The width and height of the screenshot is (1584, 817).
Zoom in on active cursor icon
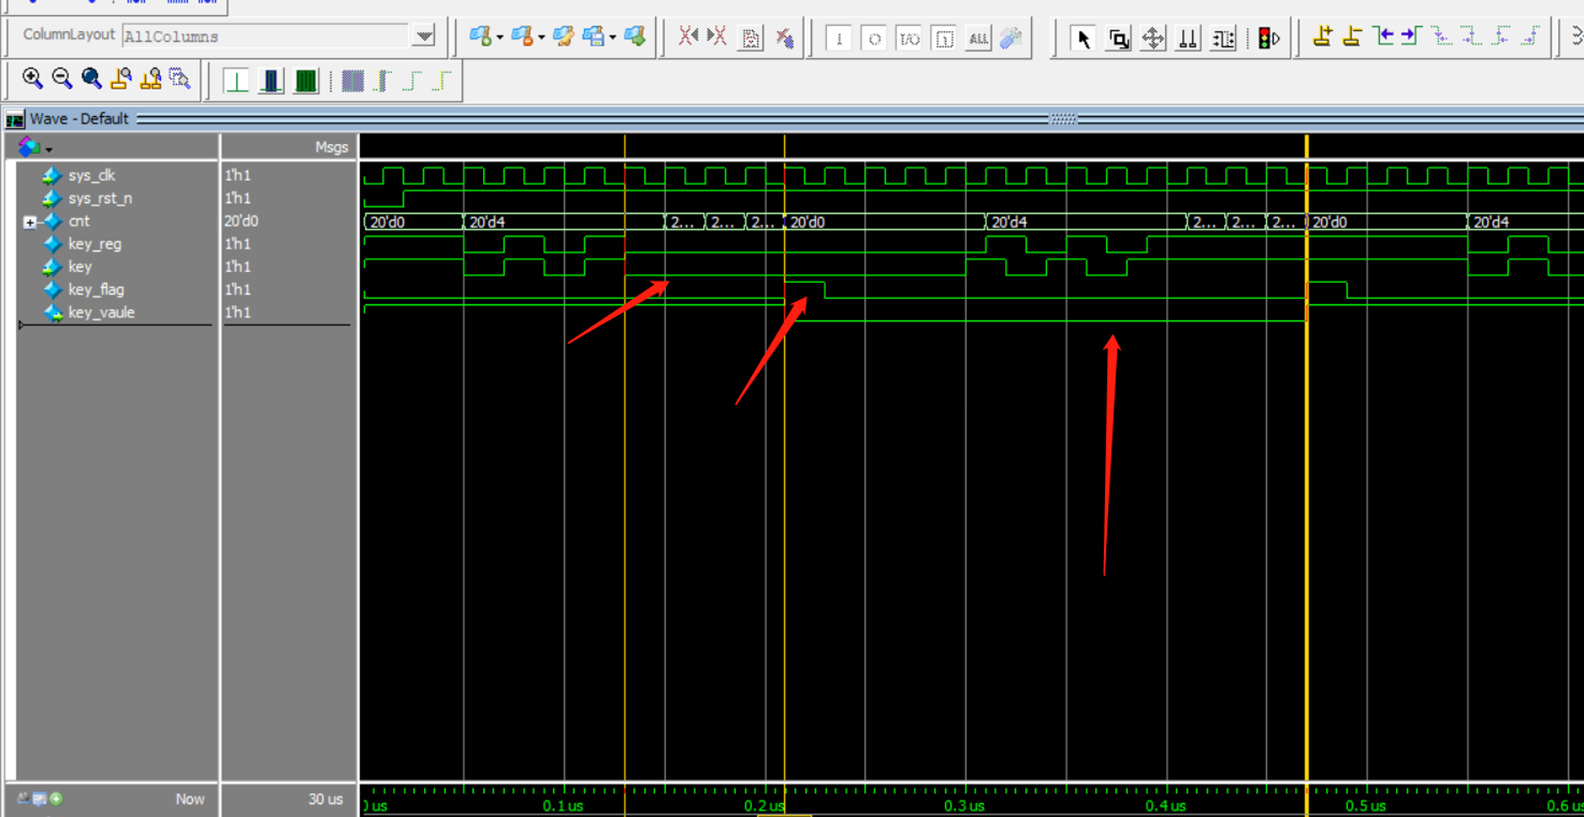(x=121, y=79)
